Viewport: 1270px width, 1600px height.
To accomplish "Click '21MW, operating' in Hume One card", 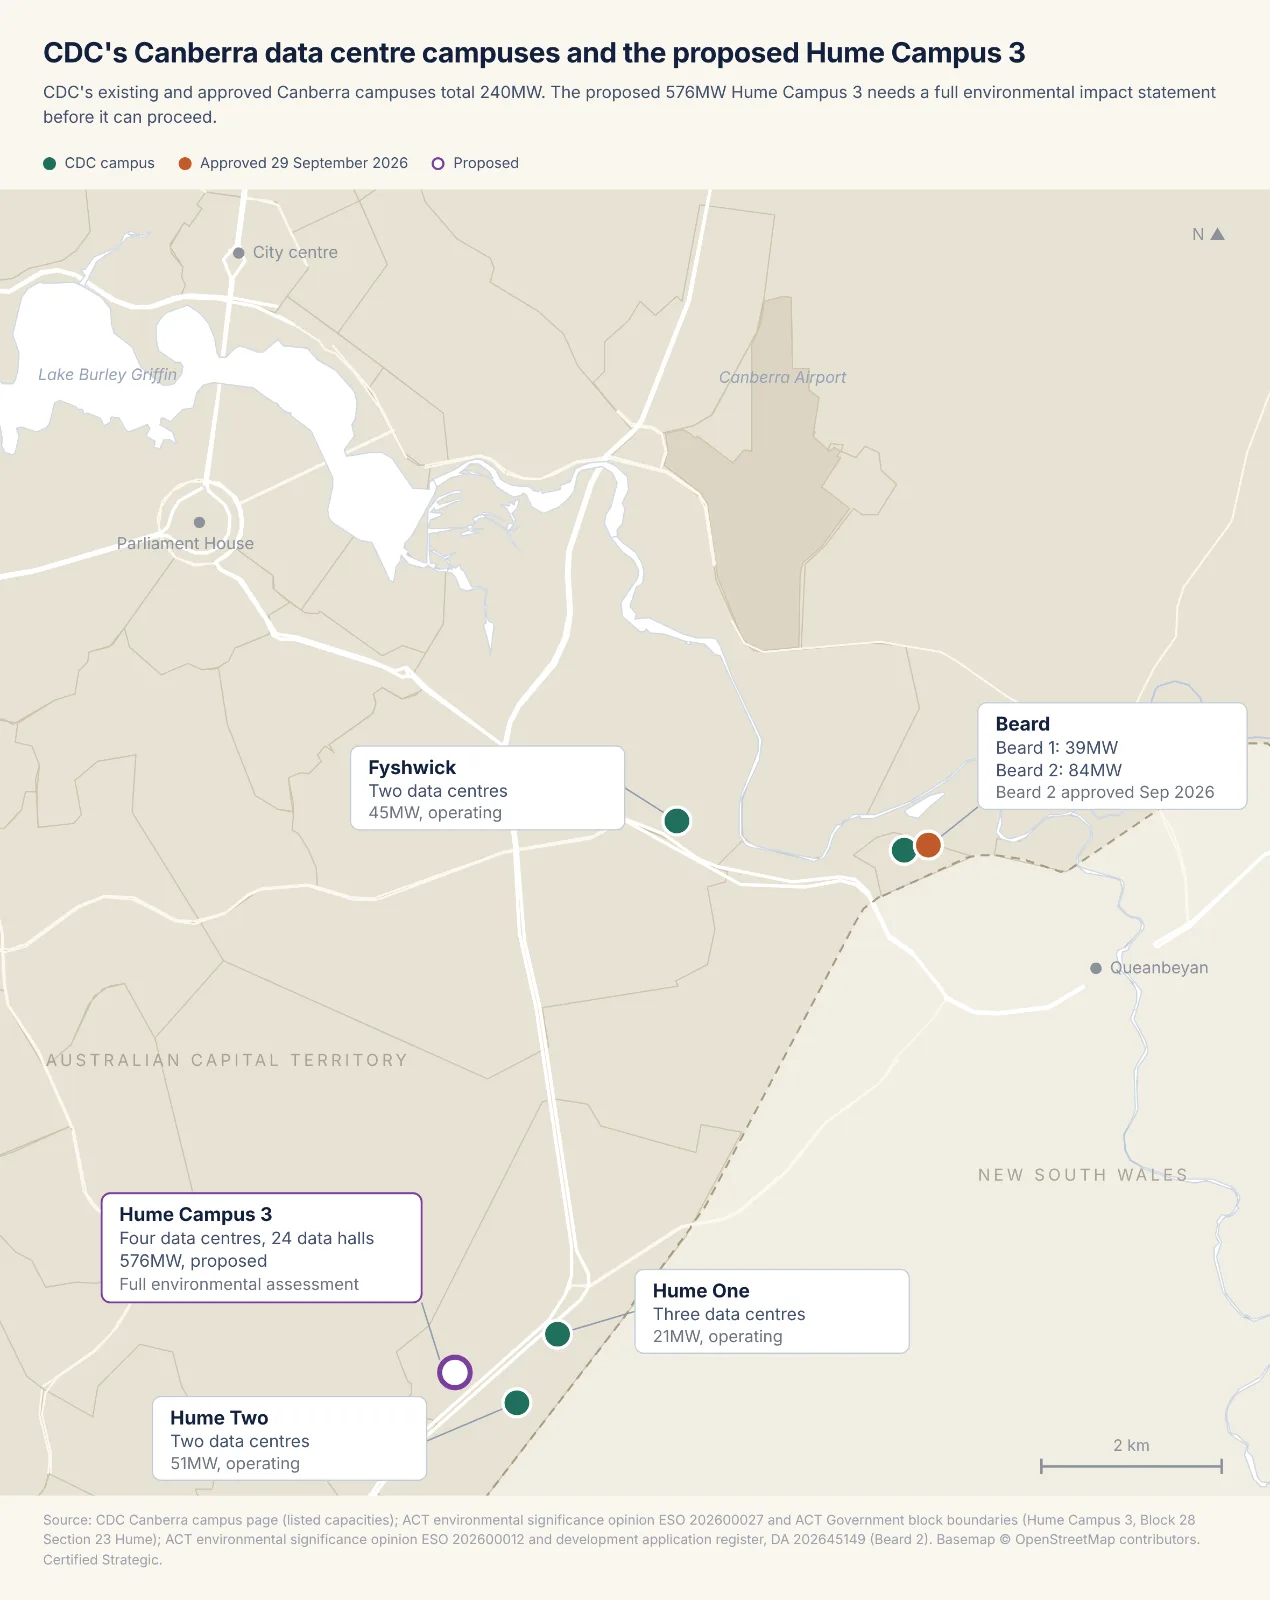I will coord(718,1337).
